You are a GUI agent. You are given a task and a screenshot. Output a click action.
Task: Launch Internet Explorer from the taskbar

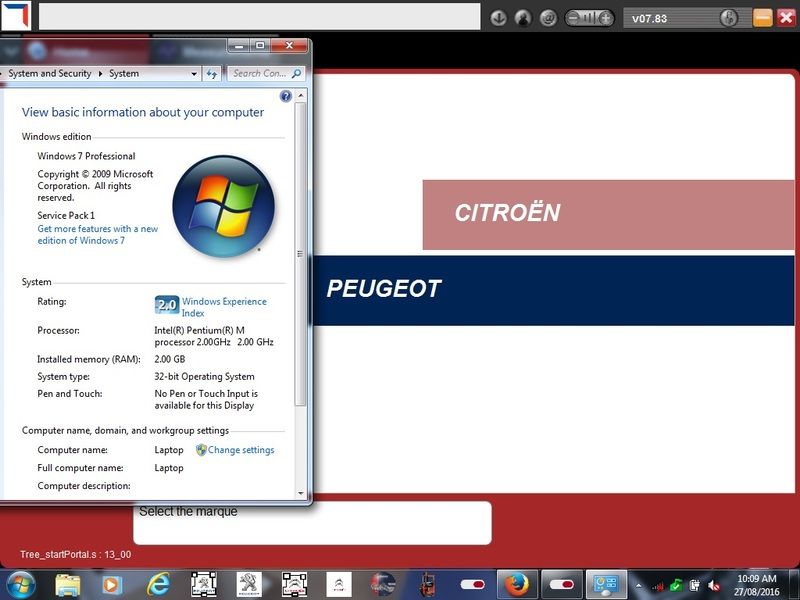pyautogui.click(x=158, y=584)
